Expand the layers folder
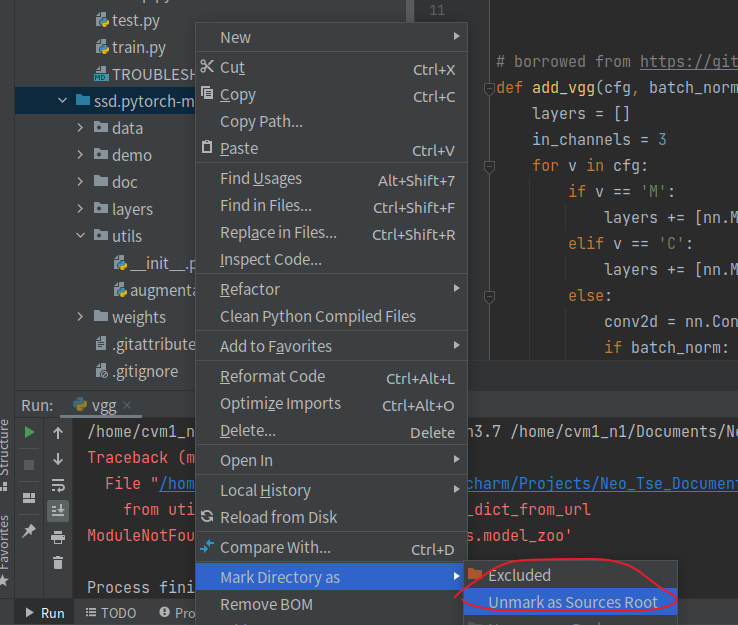The image size is (738, 625). [x=80, y=208]
